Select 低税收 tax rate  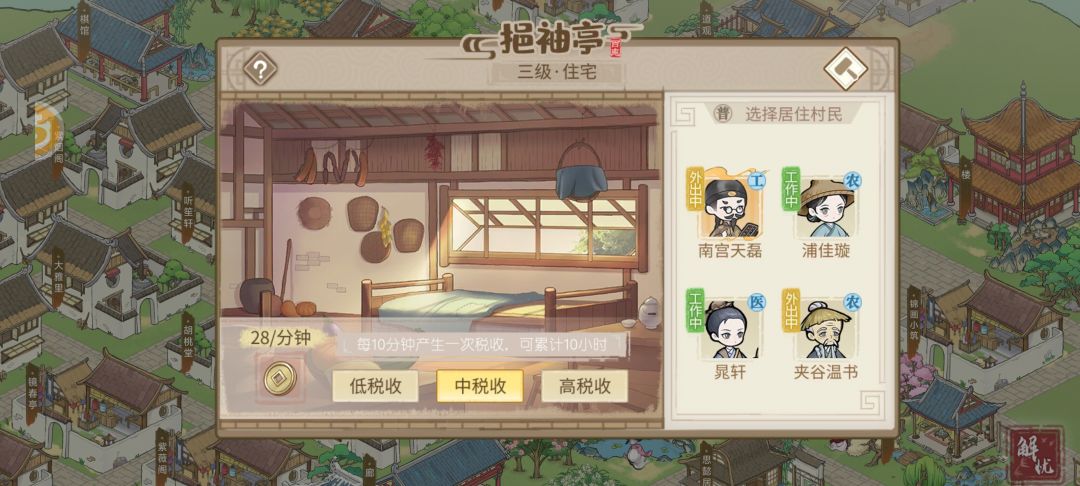point(375,386)
